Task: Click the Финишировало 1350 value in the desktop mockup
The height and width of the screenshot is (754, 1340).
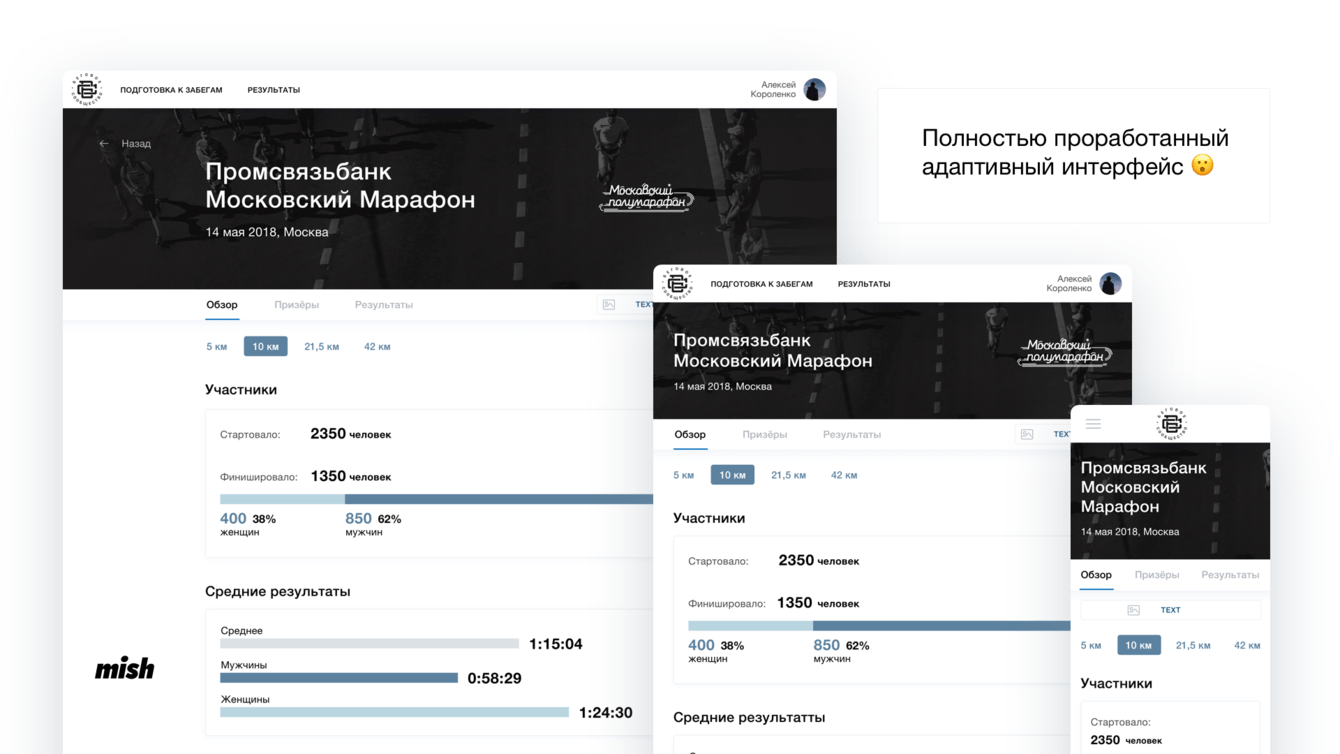Action: tap(350, 476)
